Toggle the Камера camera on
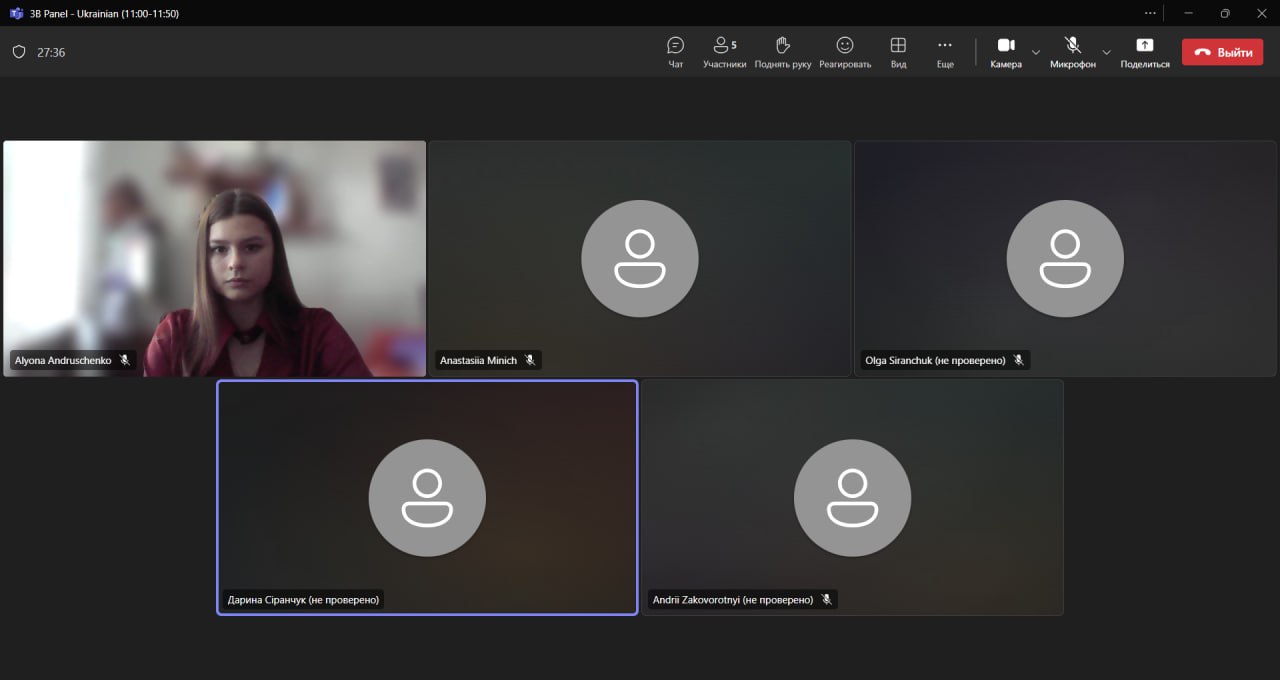 click(1006, 52)
